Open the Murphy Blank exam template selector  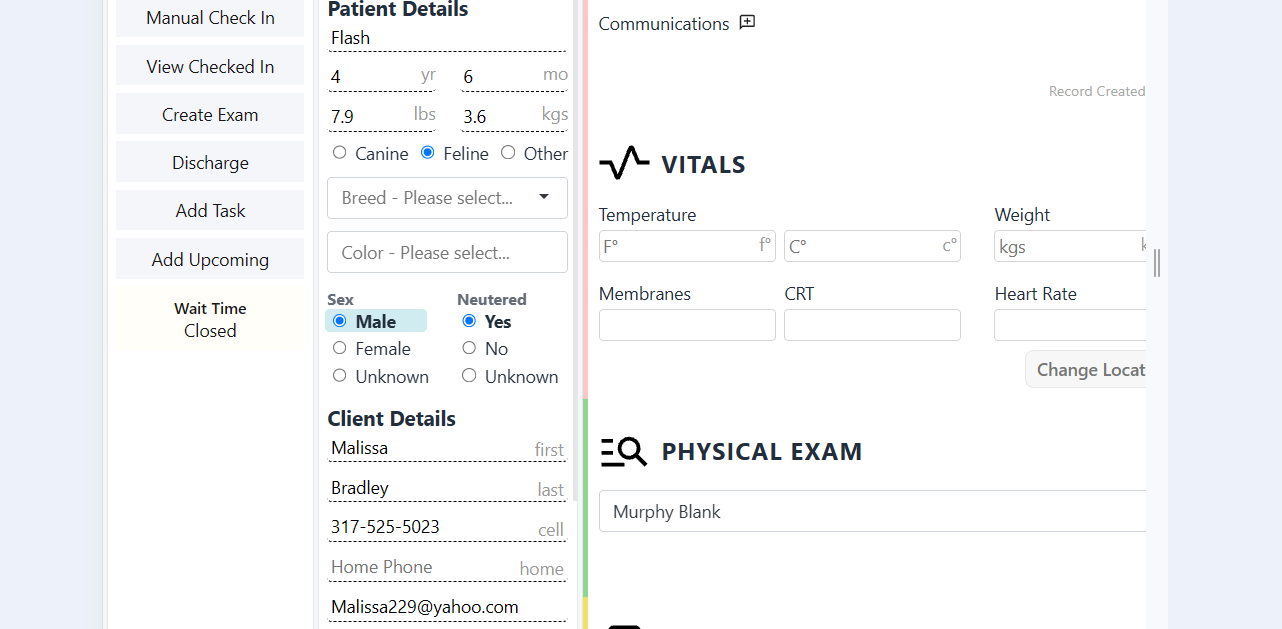pyautogui.click(x=872, y=511)
